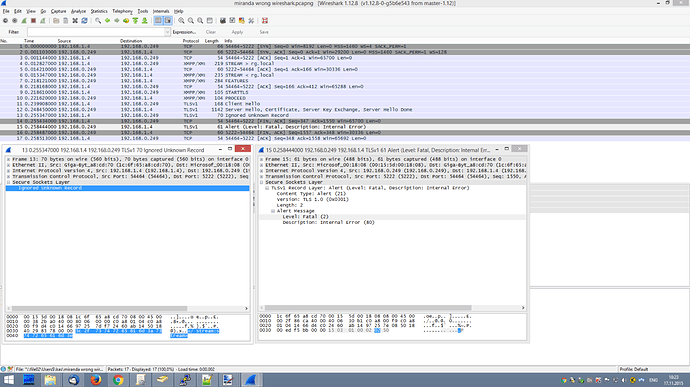Reset zoom to normal size

(200, 21)
